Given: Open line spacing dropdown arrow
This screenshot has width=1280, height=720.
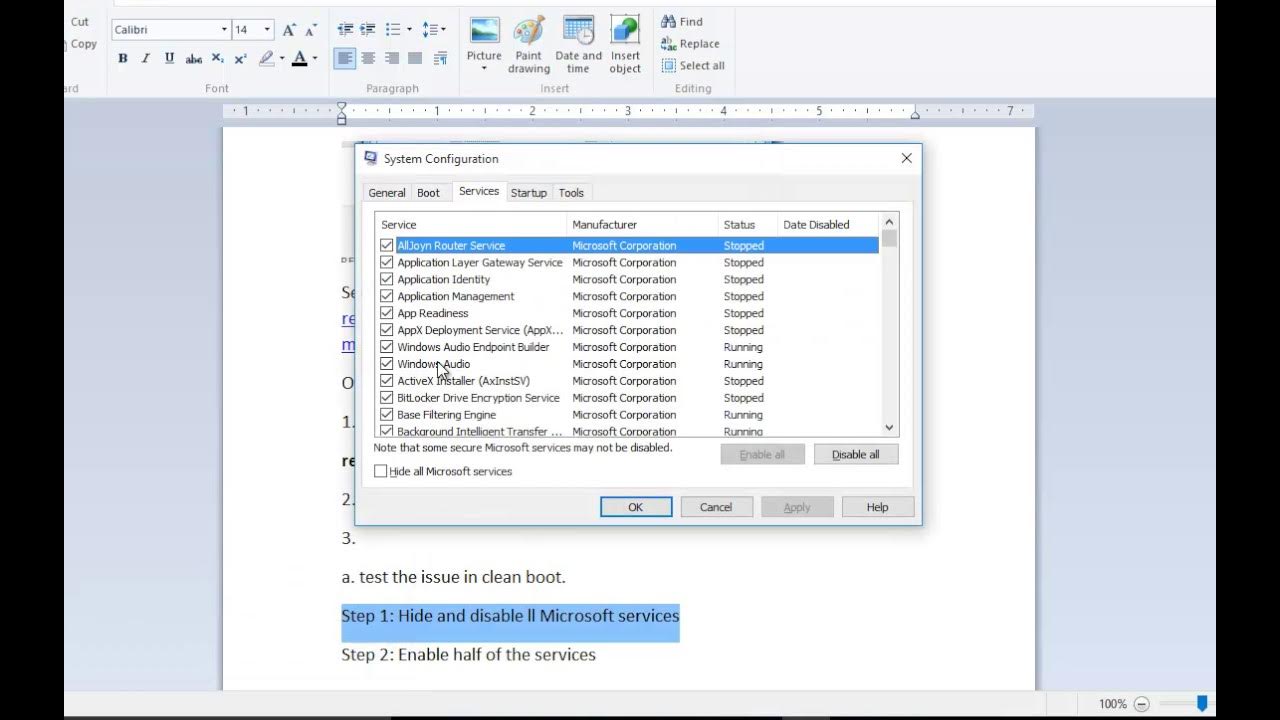Looking at the screenshot, I should click(444, 30).
